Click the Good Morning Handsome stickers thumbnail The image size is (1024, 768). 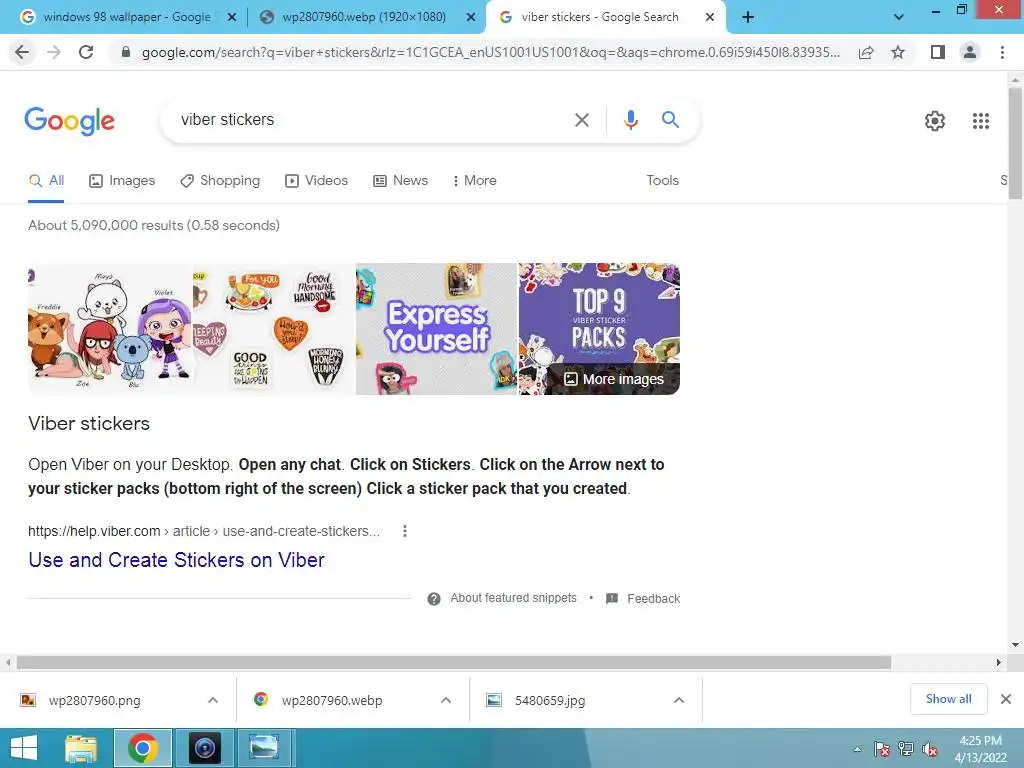[274, 328]
